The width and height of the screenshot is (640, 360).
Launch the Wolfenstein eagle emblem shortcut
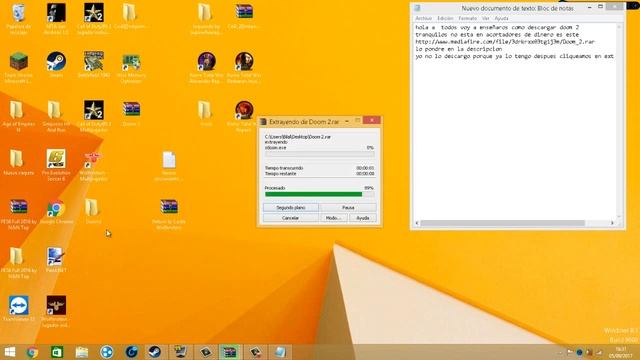point(56,306)
